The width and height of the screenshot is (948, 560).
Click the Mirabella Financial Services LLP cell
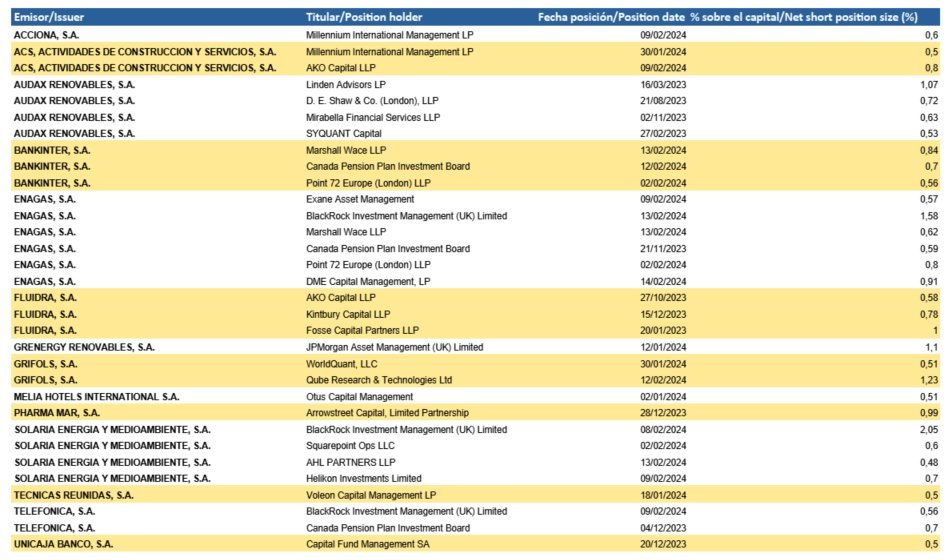click(x=372, y=117)
